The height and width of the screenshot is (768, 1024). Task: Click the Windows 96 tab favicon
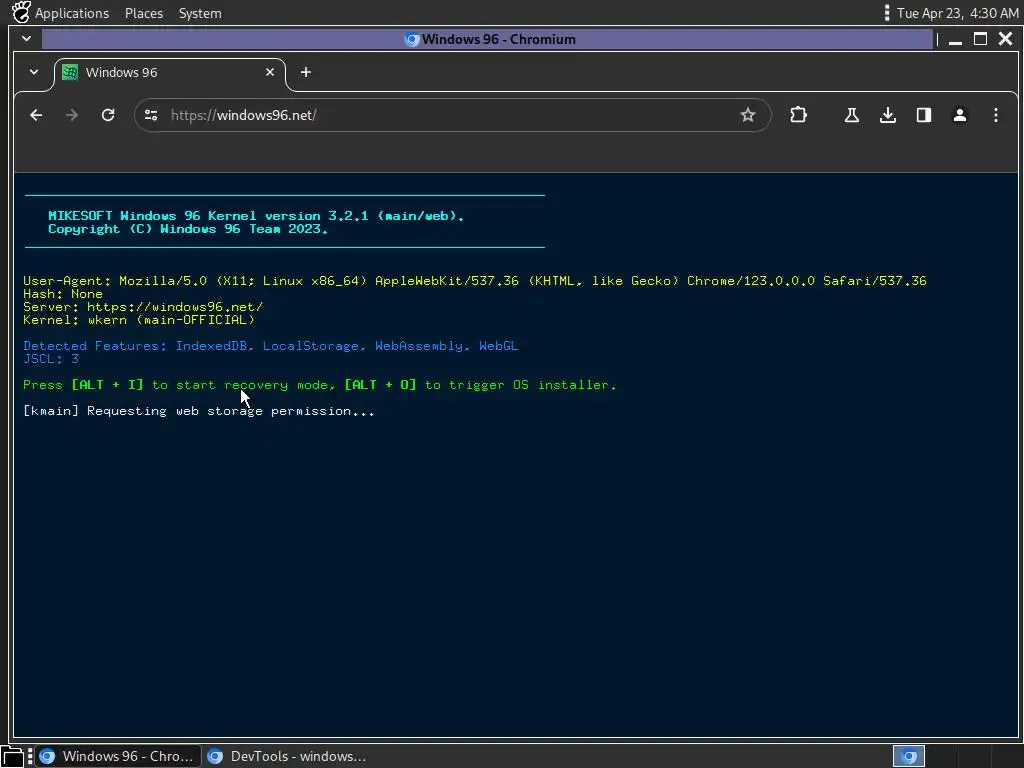point(70,72)
